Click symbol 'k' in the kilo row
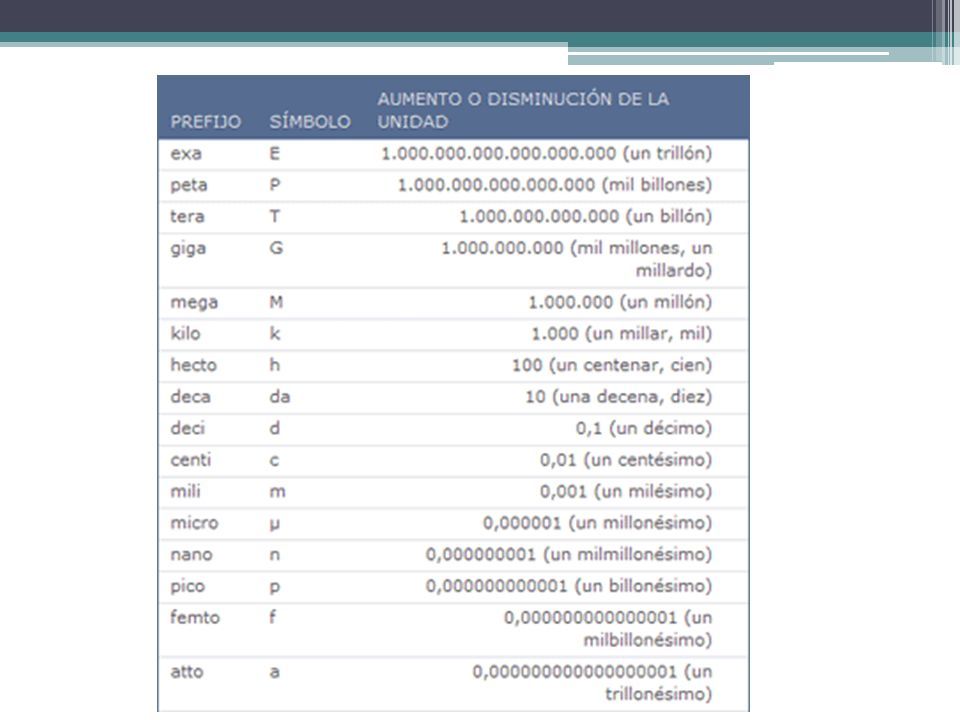 274,334
